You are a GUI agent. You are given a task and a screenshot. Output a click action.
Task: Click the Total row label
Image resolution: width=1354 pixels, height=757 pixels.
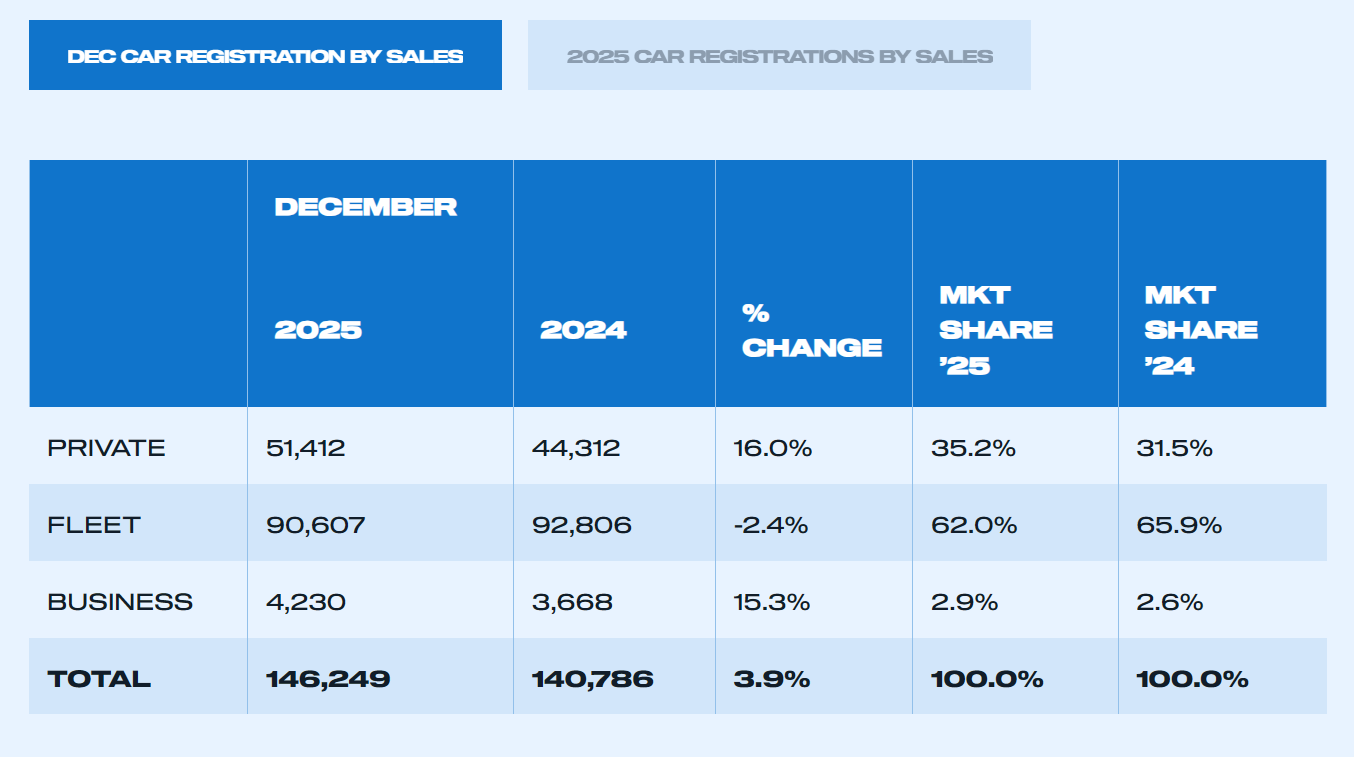(x=99, y=678)
